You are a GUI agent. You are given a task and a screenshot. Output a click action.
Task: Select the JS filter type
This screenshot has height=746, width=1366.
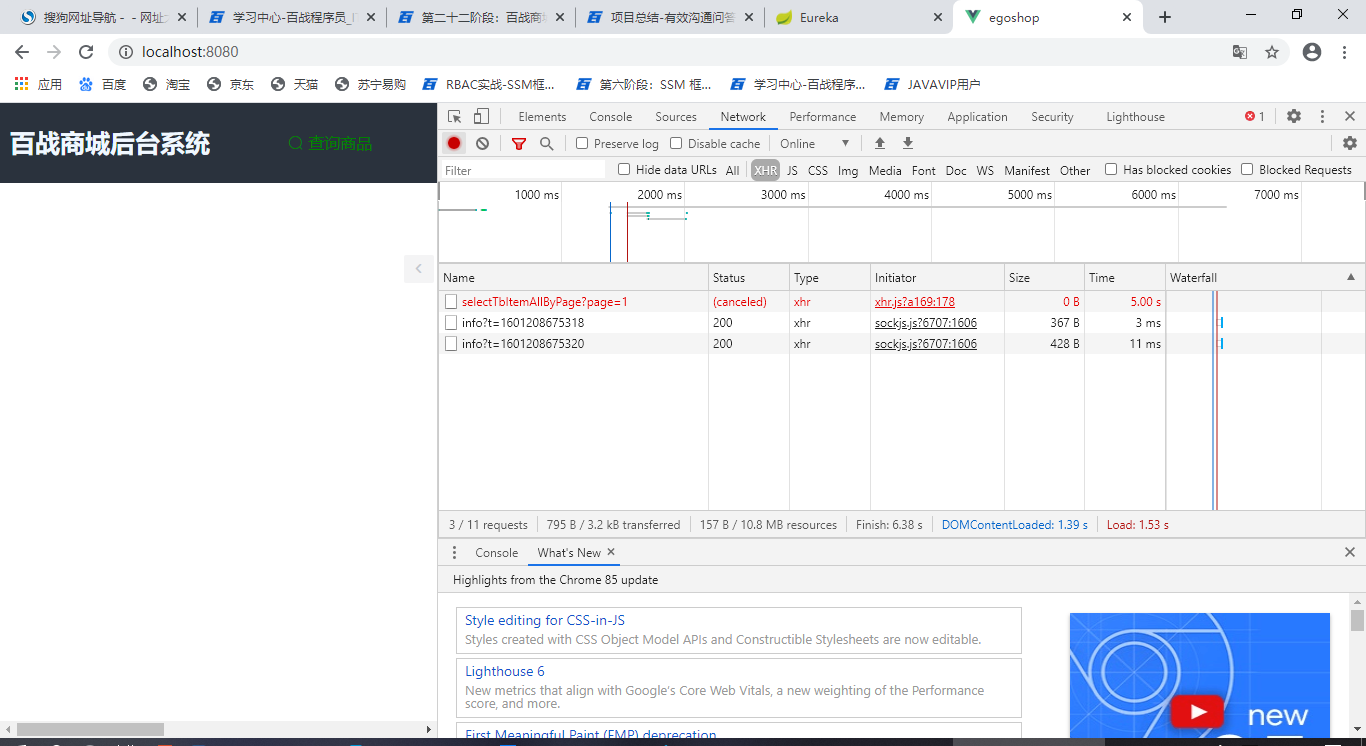click(x=792, y=170)
